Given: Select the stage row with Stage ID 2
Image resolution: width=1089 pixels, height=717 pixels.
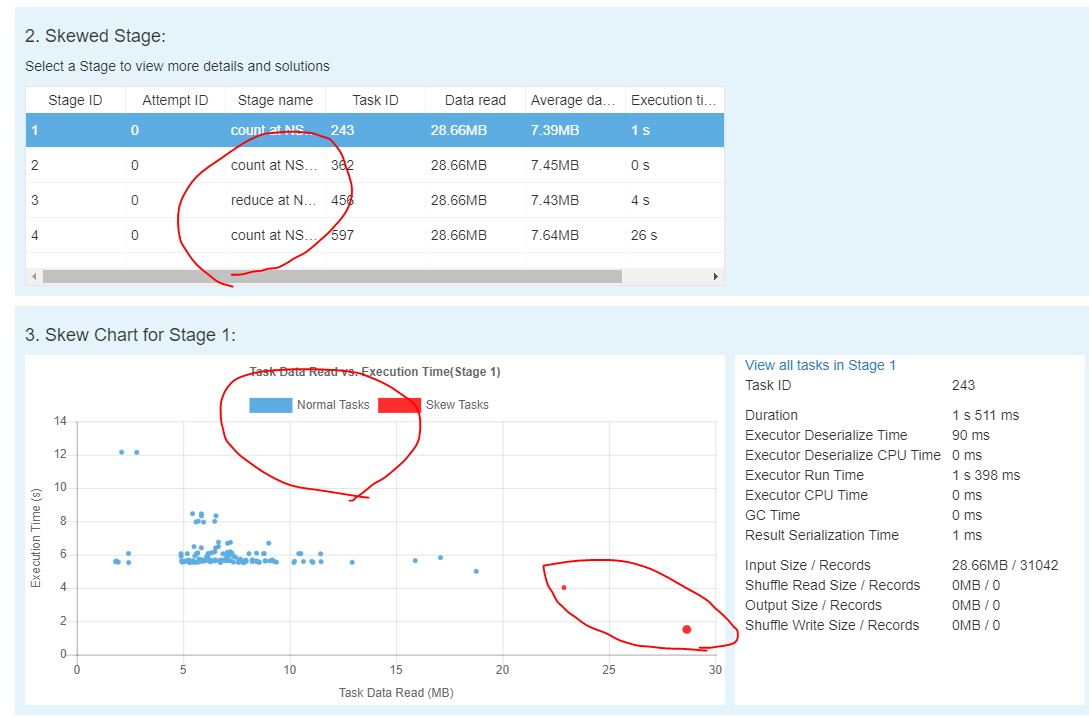Looking at the screenshot, I should click(375, 165).
